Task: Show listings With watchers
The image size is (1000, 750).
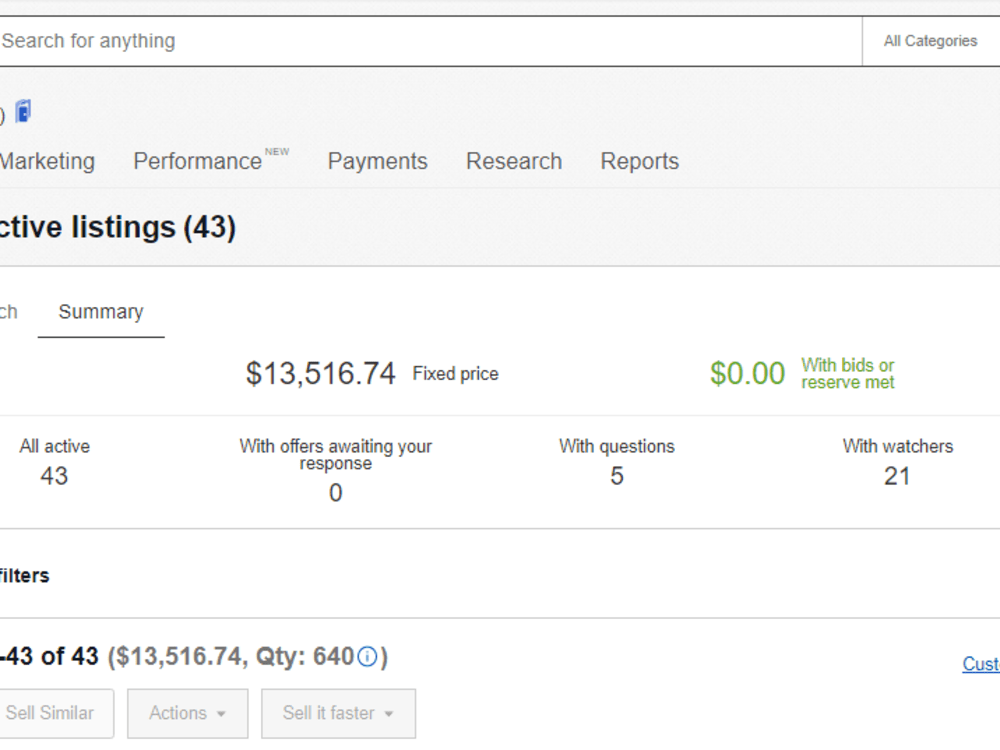Action: pos(897,462)
